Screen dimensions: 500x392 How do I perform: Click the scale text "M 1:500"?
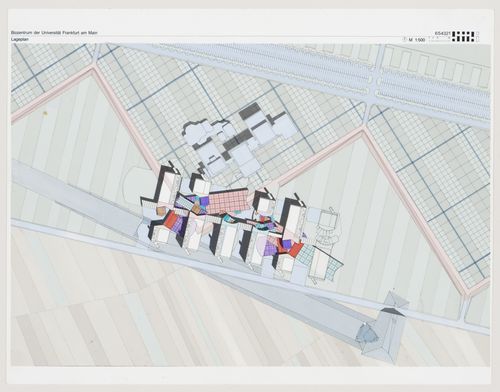click(417, 40)
